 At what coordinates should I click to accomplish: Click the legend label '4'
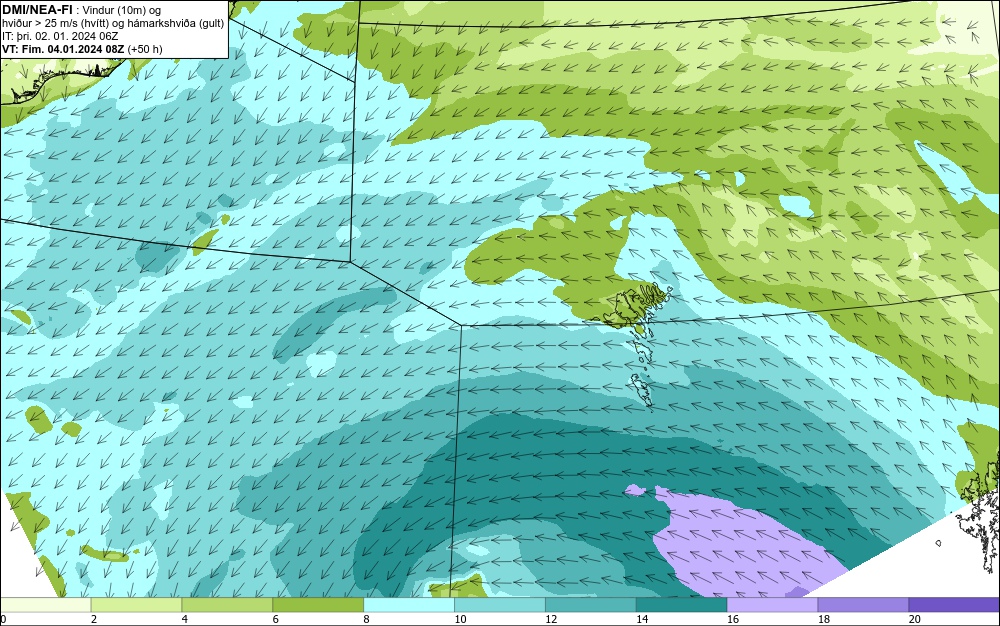coord(184,619)
